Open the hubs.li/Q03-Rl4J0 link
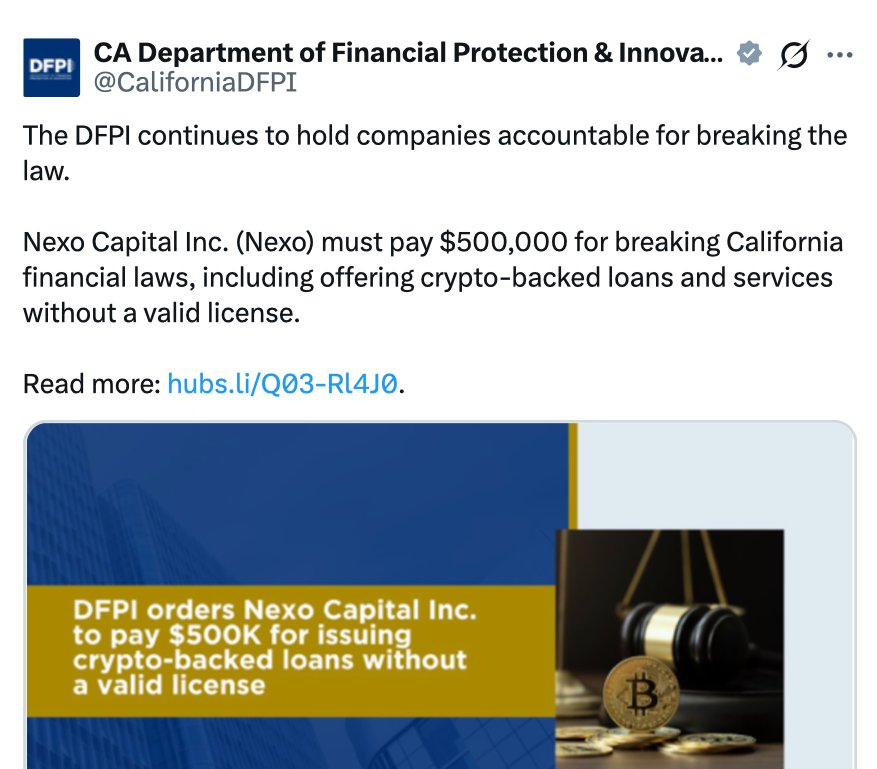This screenshot has width=877, height=769. tap(282, 384)
